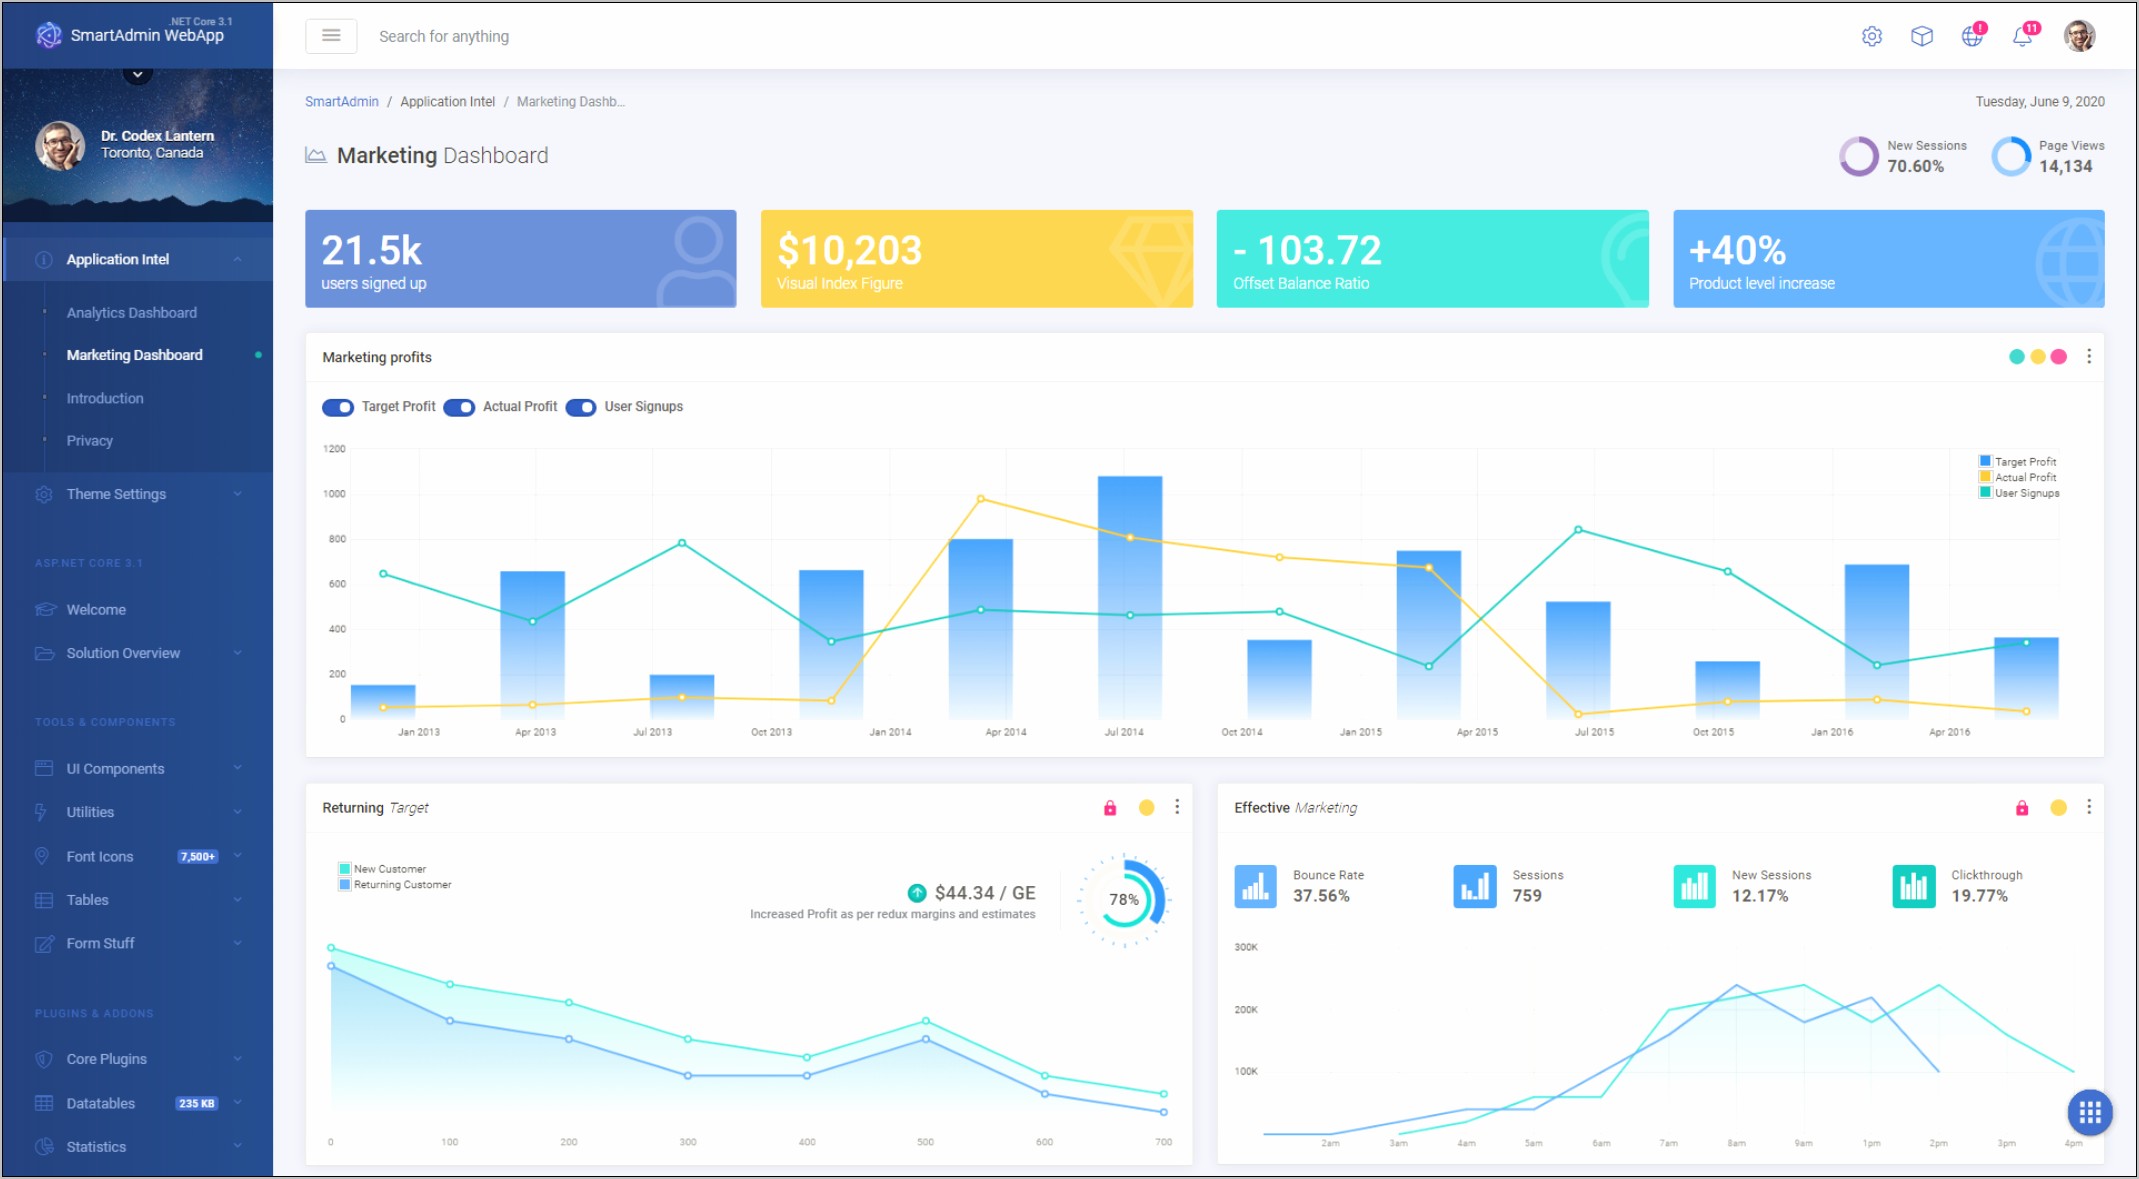Expand the Font Icons menu chevron
The image size is (2139, 1179).
point(237,856)
